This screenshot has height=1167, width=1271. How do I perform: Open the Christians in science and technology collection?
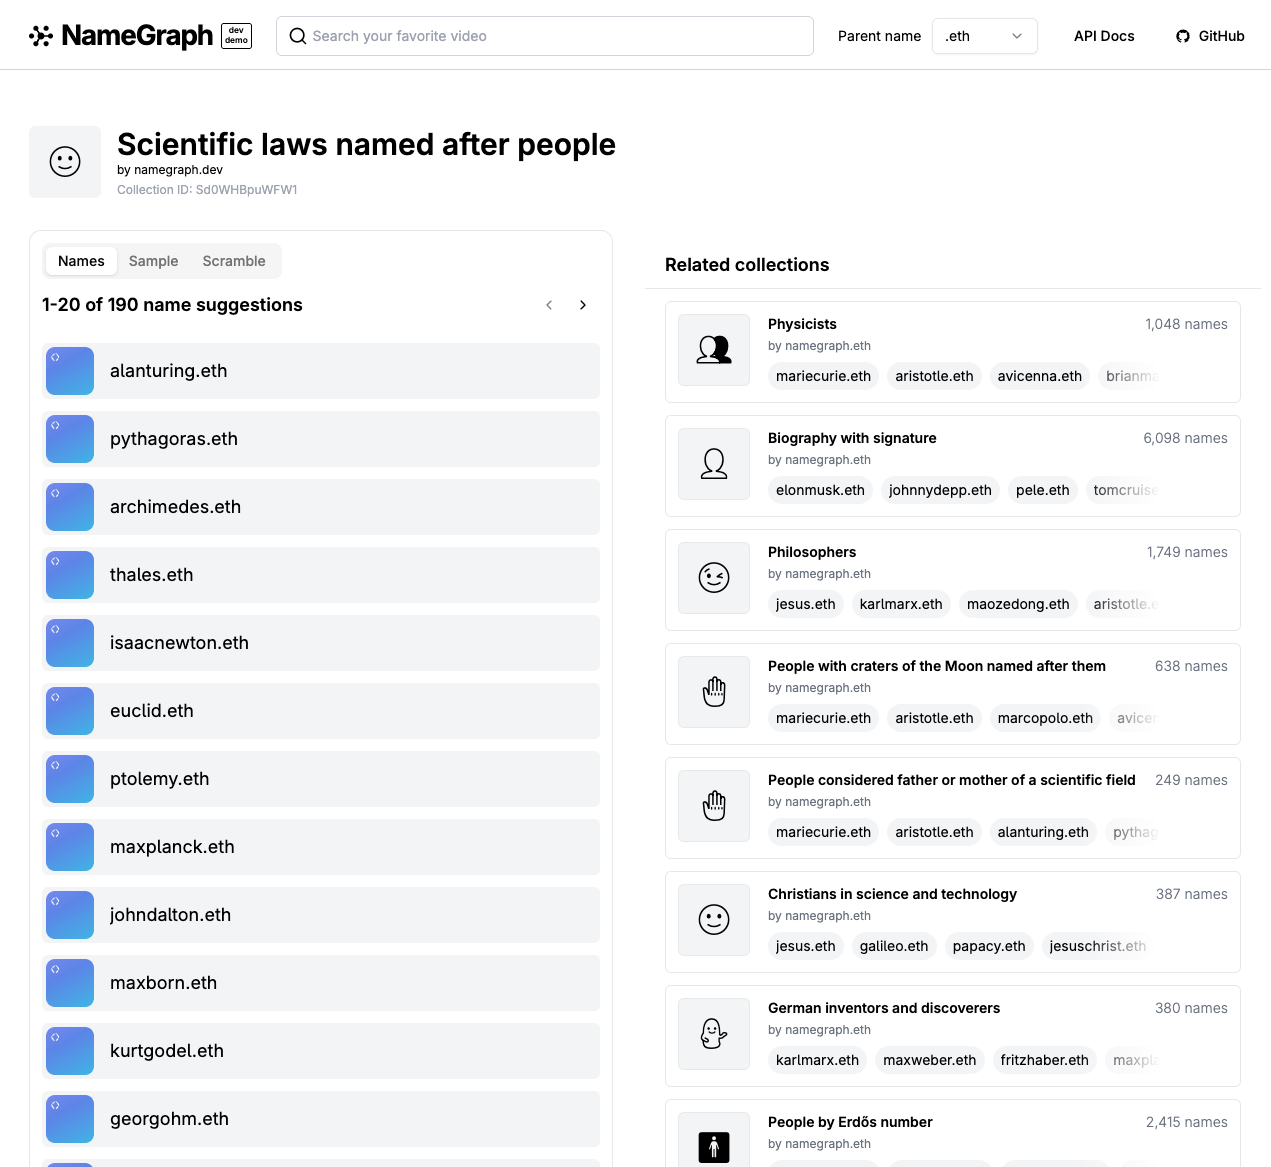pos(892,894)
